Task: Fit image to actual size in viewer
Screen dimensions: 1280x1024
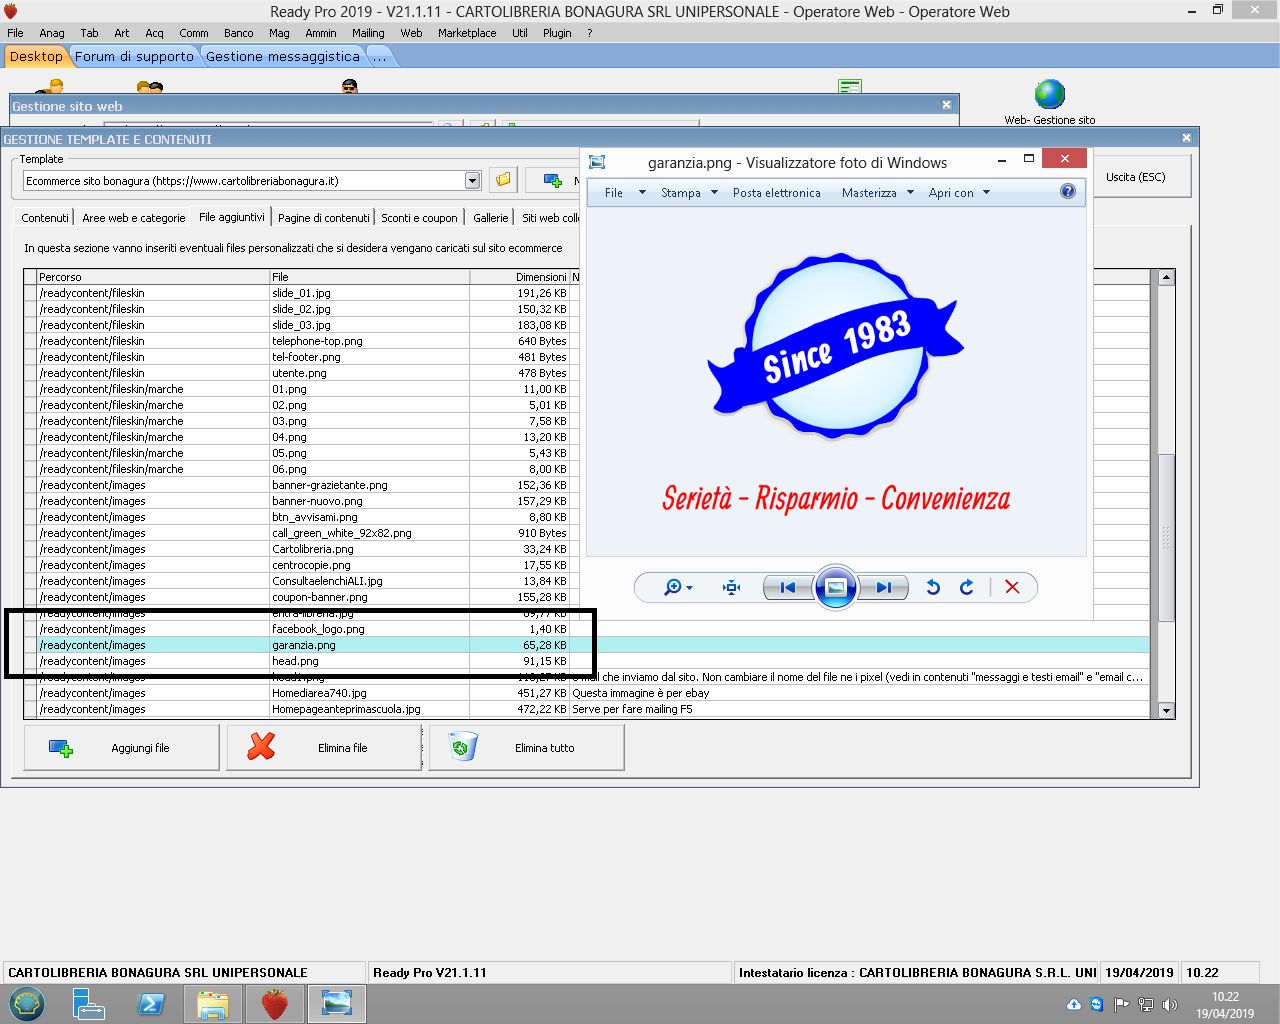Action: (731, 587)
